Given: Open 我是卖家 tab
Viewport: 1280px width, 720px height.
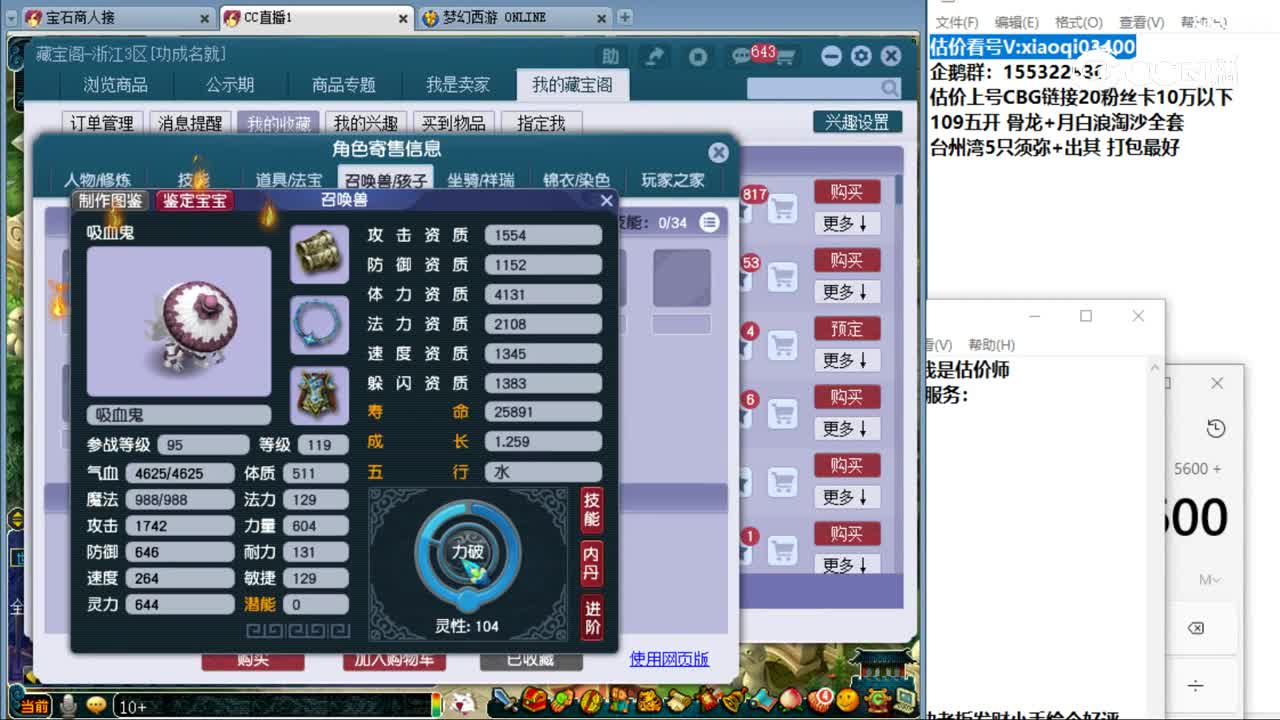Looking at the screenshot, I should (458, 85).
